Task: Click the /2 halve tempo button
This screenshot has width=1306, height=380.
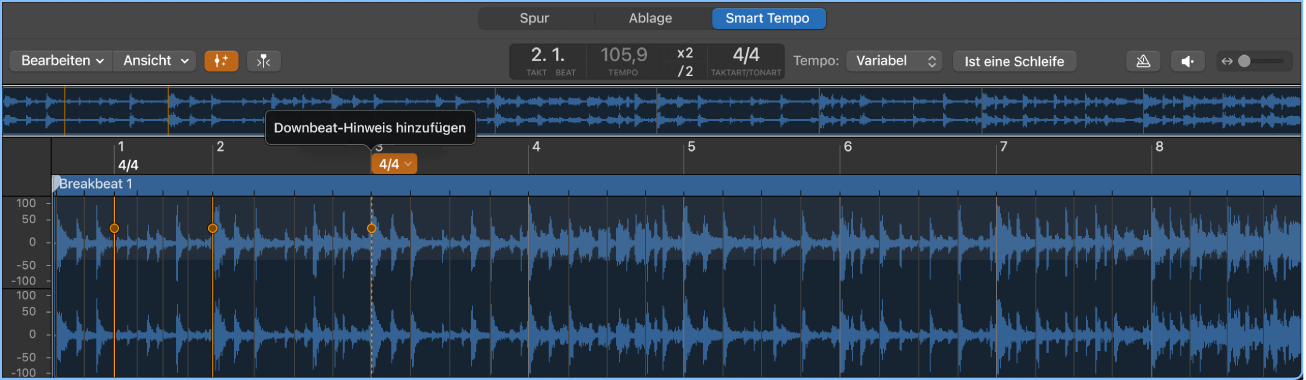Action: (x=685, y=71)
